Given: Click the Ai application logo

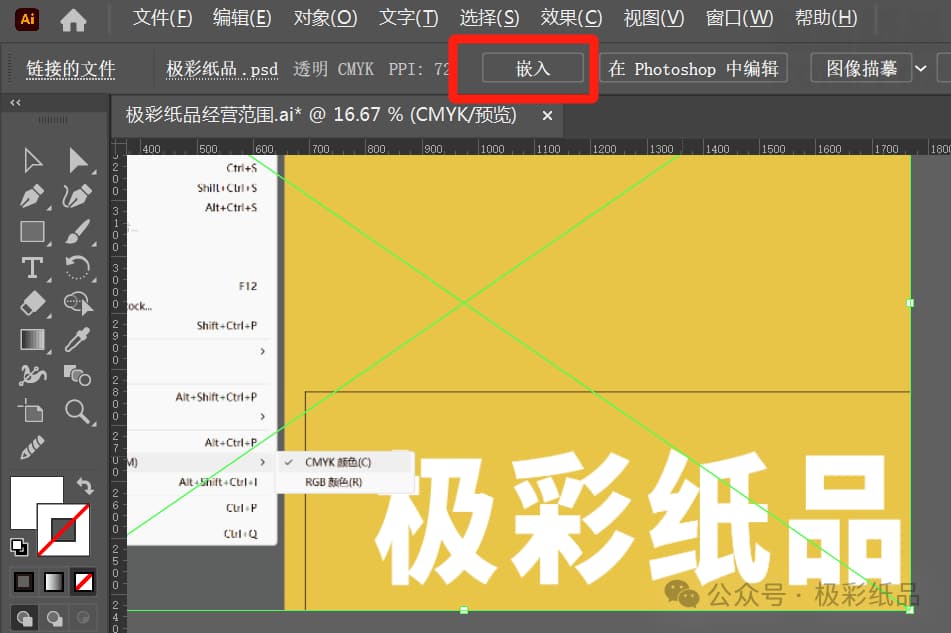Looking at the screenshot, I should tap(27, 19).
